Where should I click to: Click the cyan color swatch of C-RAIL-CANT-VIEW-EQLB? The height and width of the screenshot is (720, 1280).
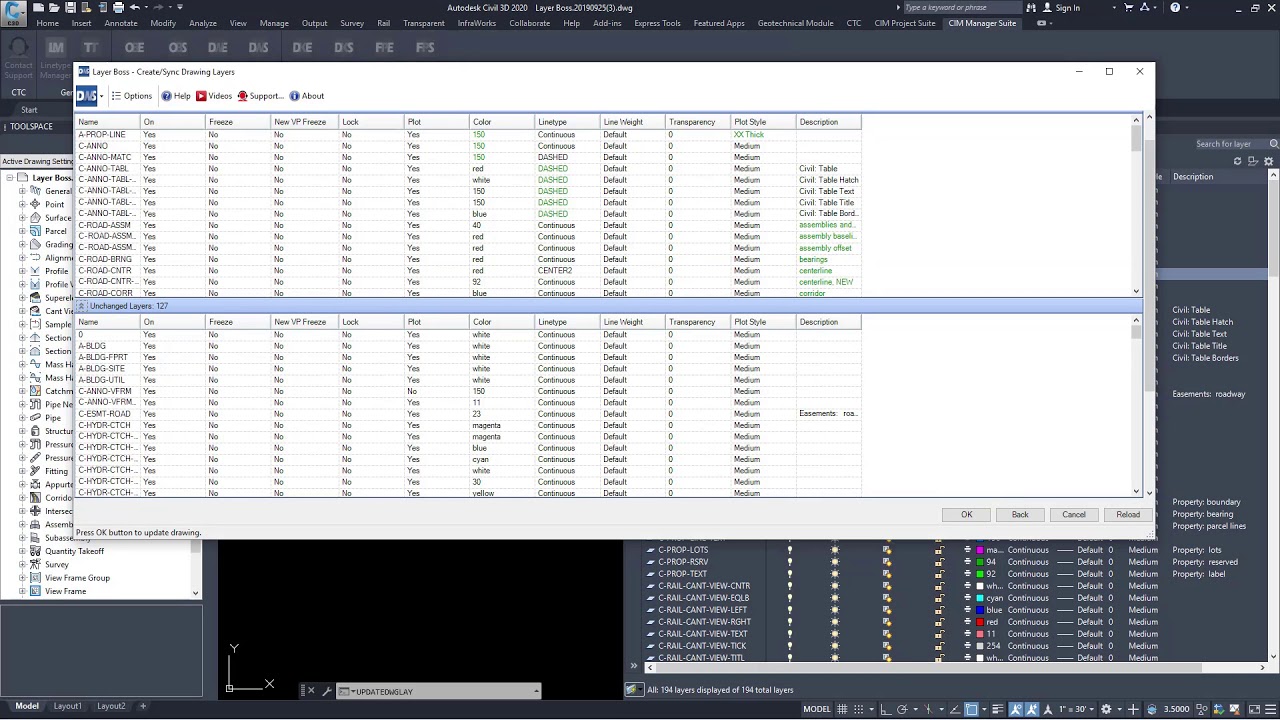tap(981, 598)
